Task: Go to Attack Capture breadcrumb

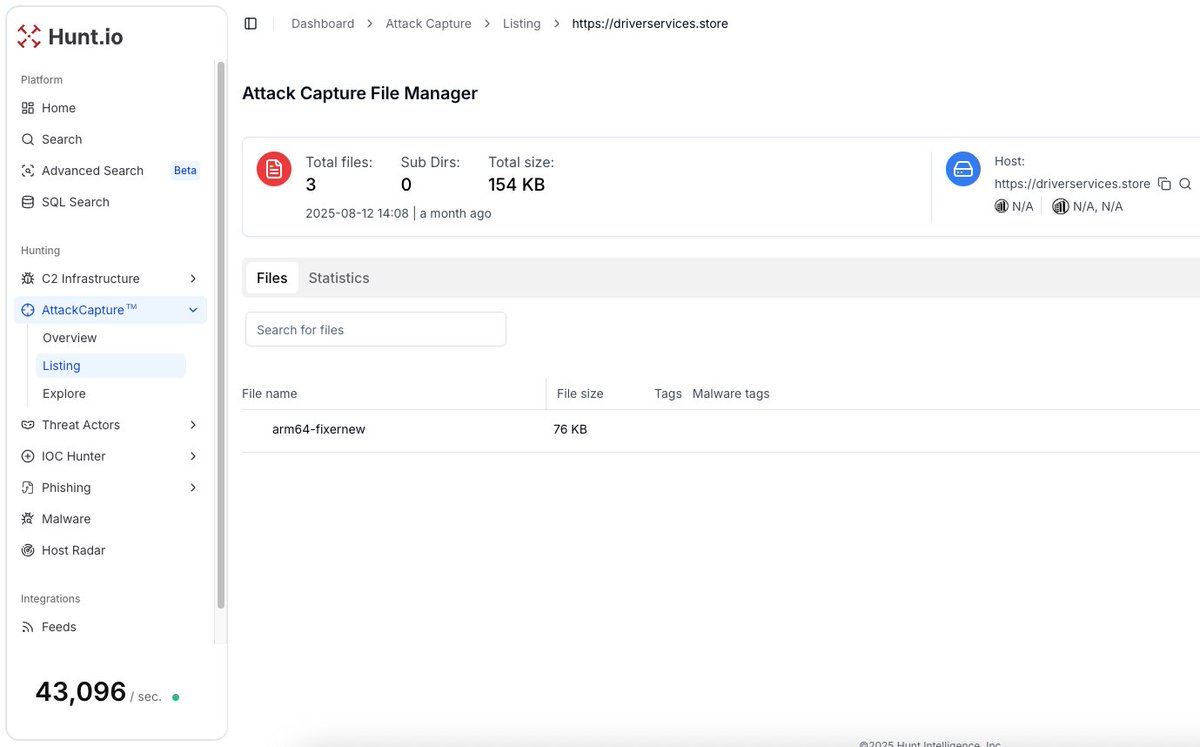Action: [x=428, y=23]
